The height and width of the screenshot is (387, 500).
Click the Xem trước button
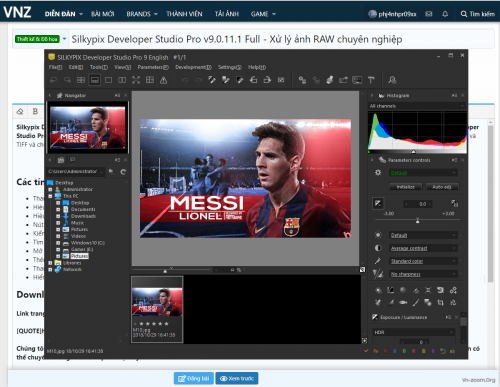click(x=237, y=378)
